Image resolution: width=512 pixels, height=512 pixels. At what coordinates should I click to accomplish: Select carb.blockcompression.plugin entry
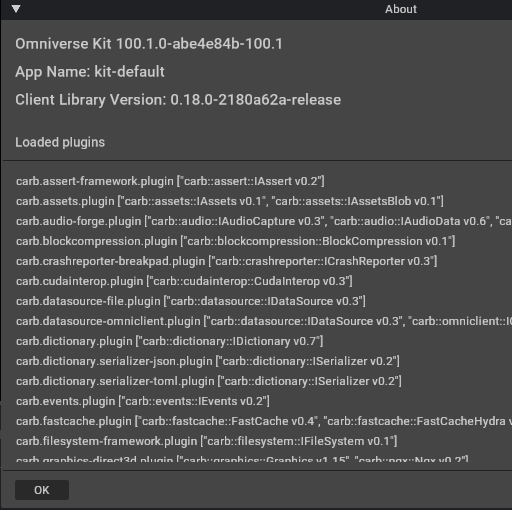[235, 241]
